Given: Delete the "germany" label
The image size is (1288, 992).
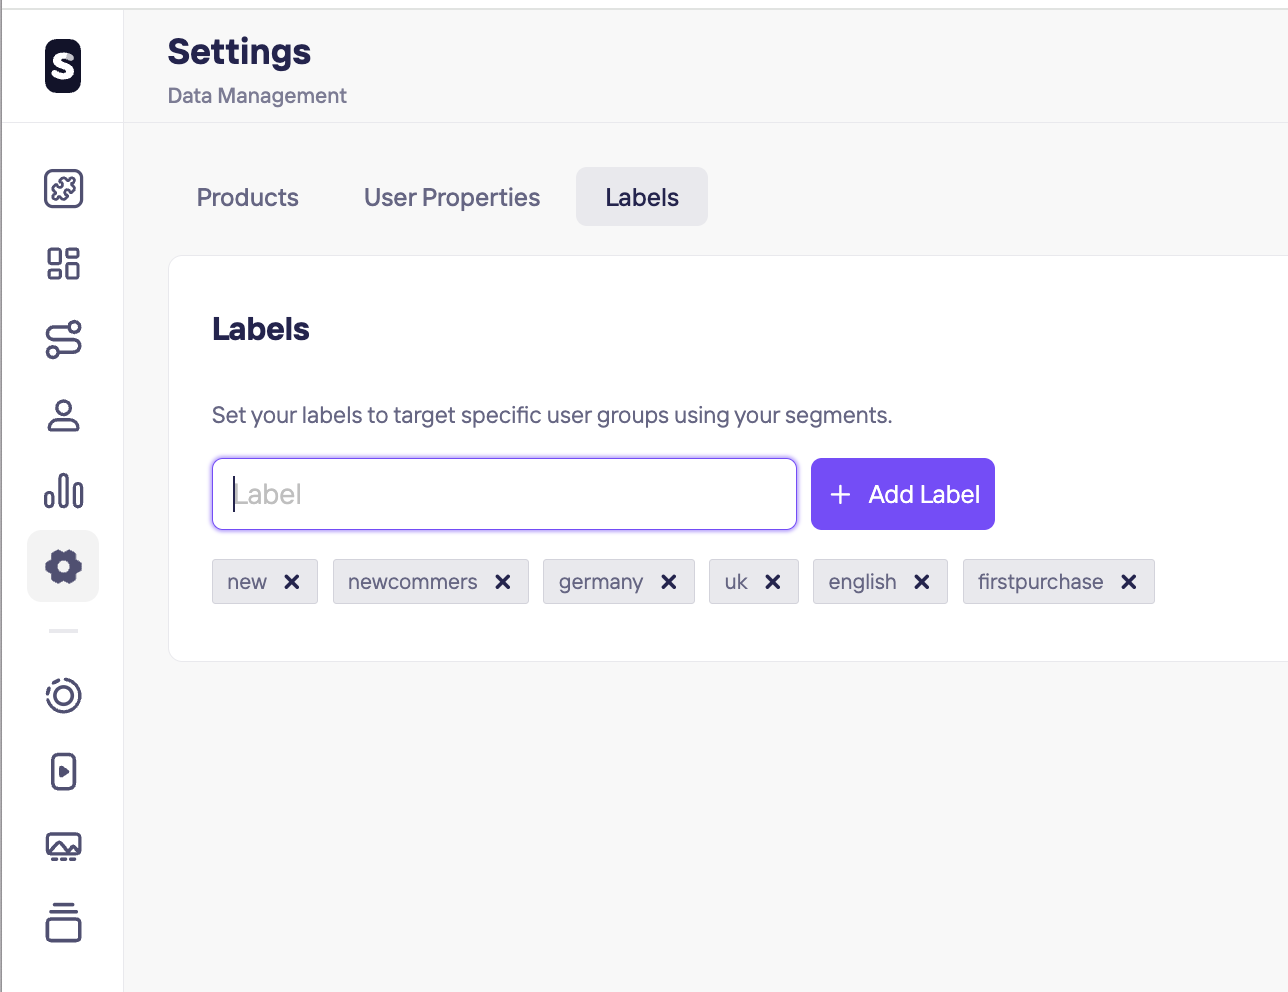Looking at the screenshot, I should 669,582.
